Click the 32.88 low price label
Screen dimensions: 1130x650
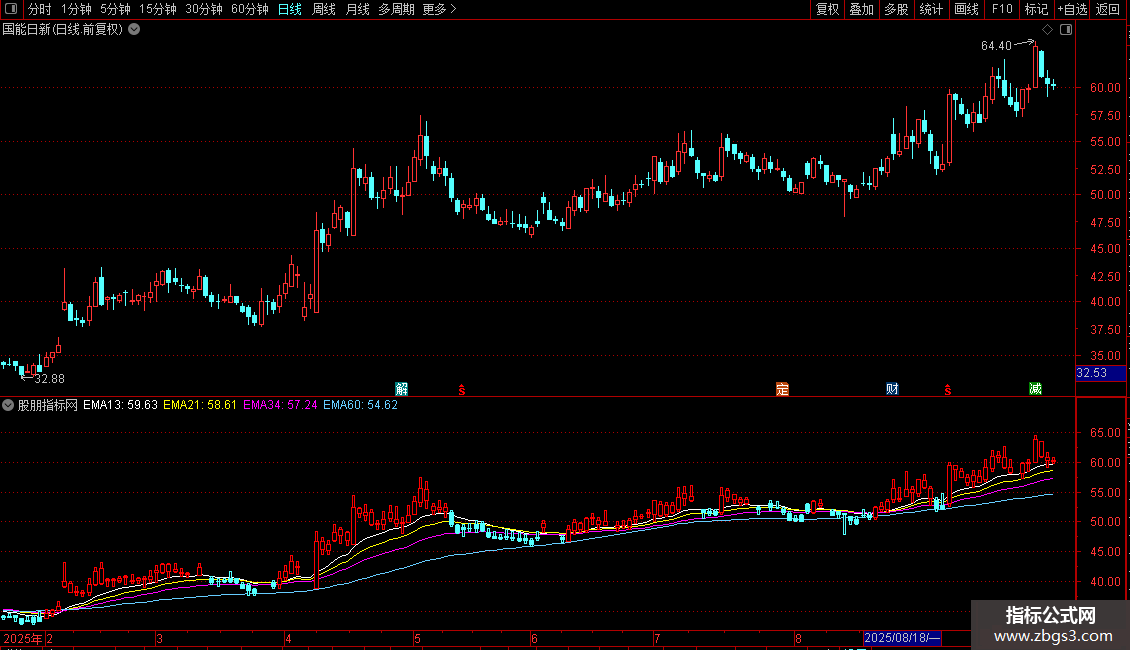[49, 379]
